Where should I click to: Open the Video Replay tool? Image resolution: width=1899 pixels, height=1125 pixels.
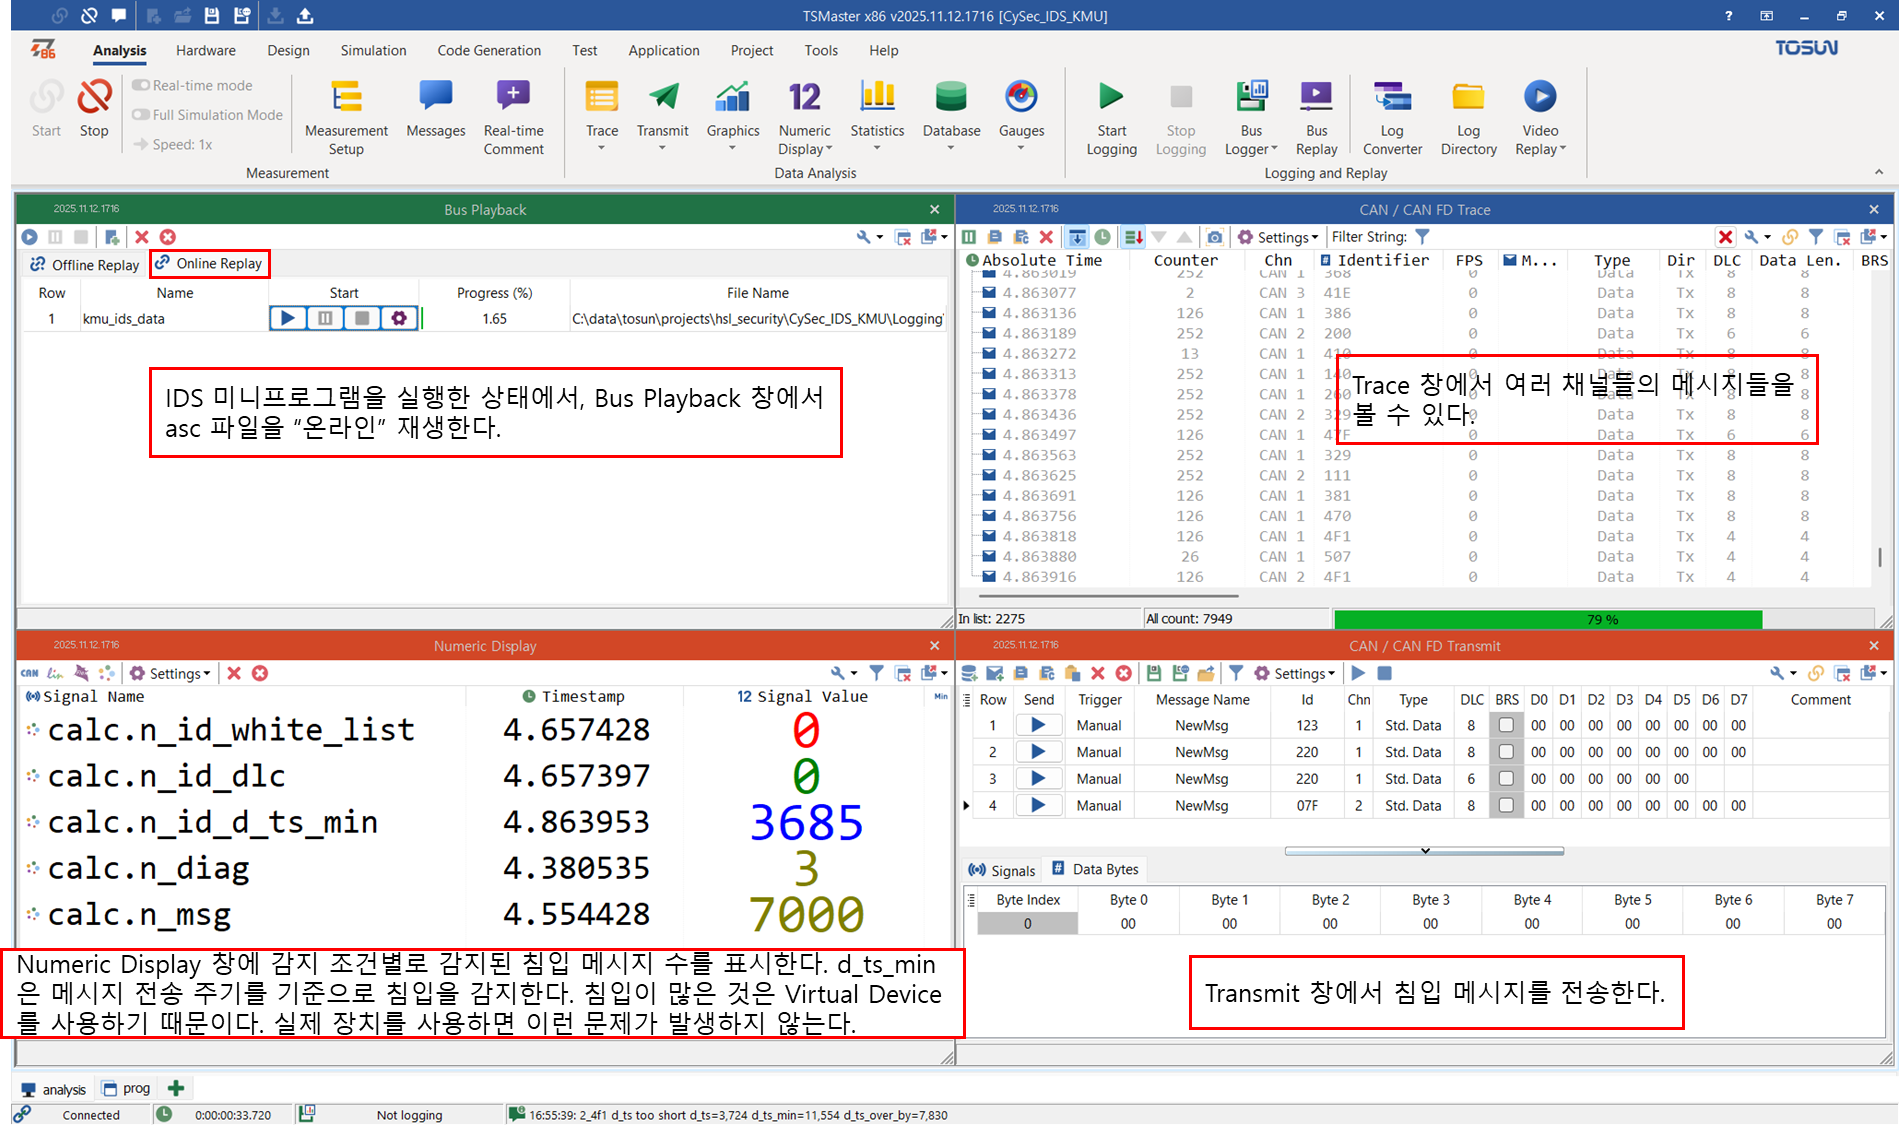[x=1540, y=116]
